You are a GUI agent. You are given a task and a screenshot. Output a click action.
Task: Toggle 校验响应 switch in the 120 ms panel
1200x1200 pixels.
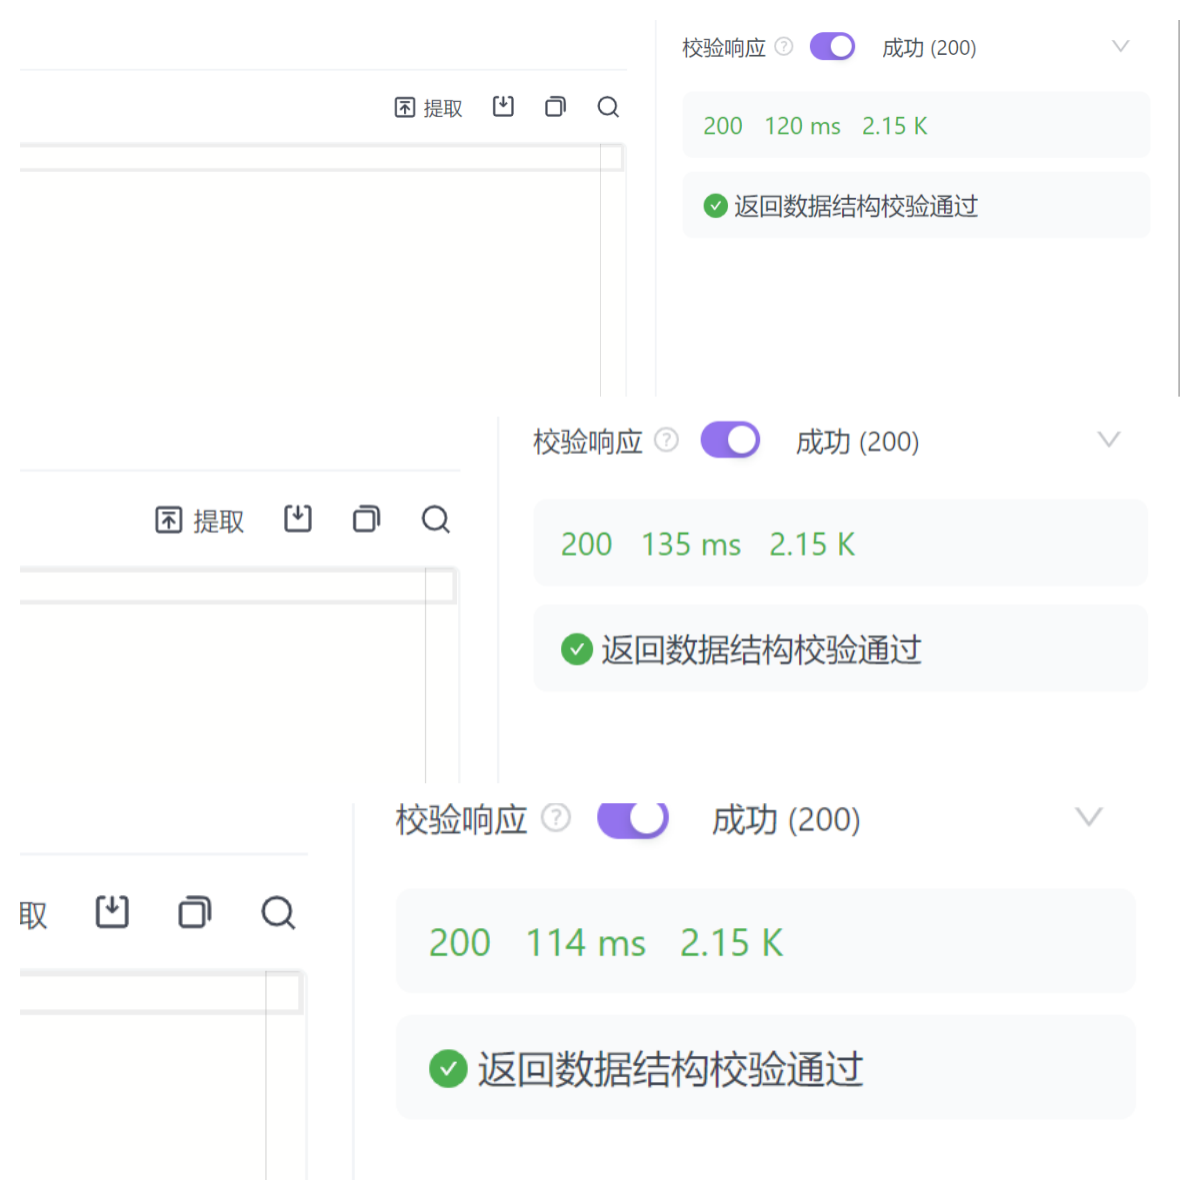[832, 46]
